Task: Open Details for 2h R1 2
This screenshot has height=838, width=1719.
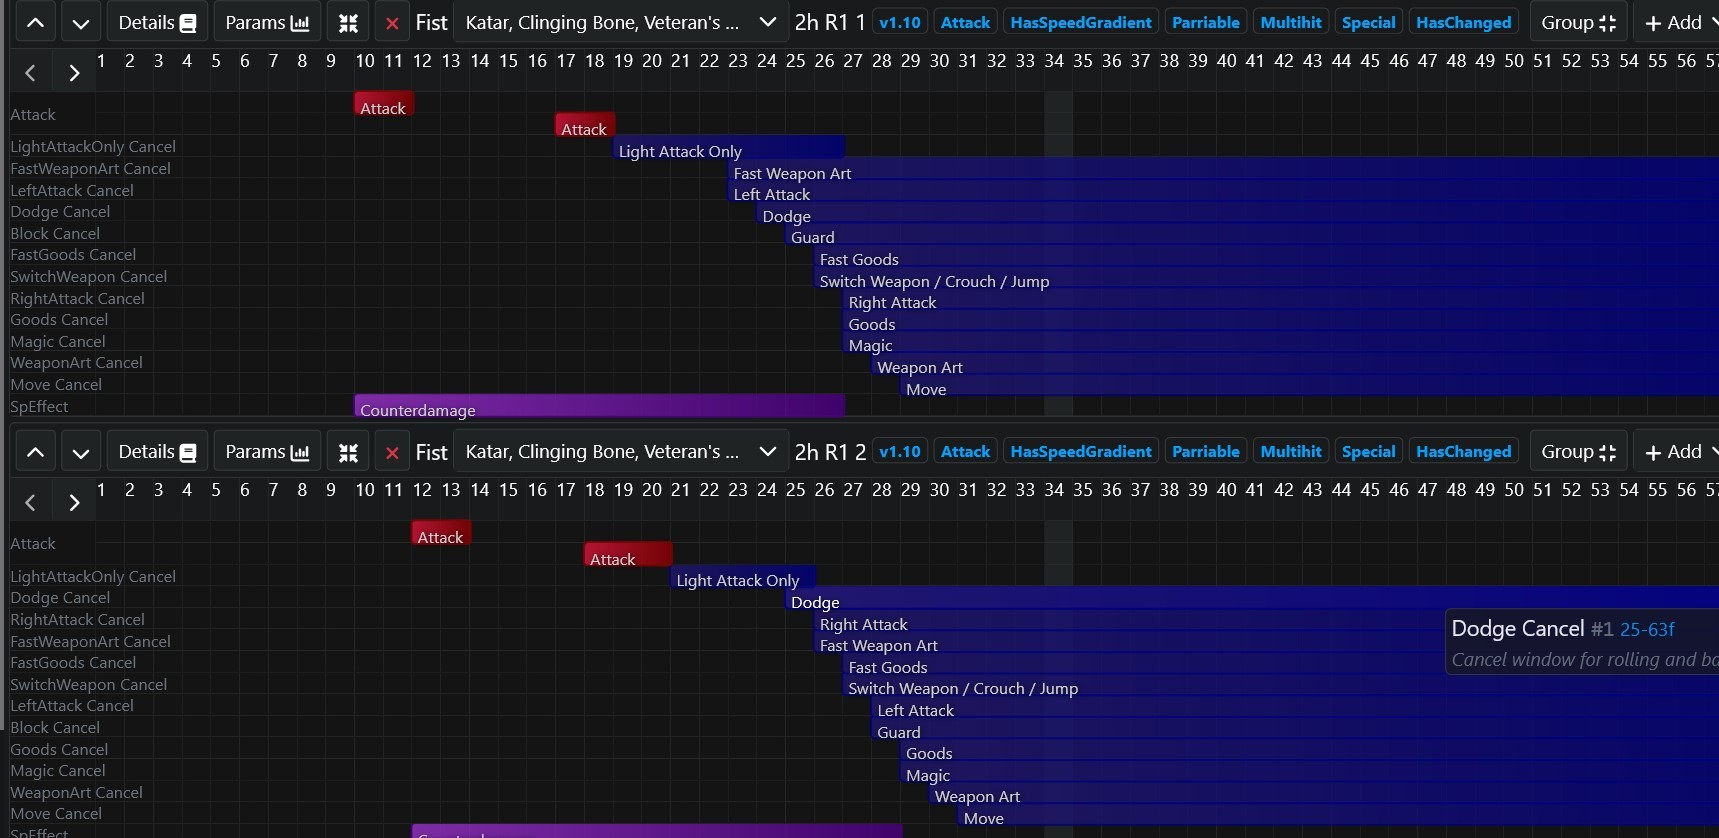Action: click(157, 451)
